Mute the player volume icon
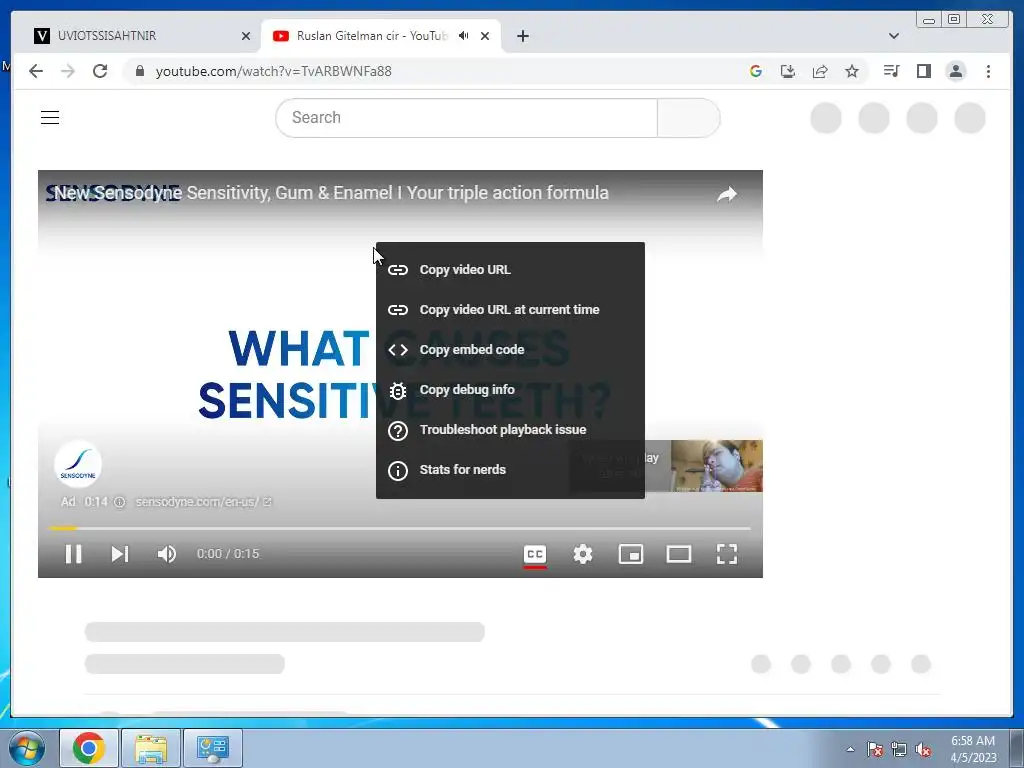 pos(167,554)
